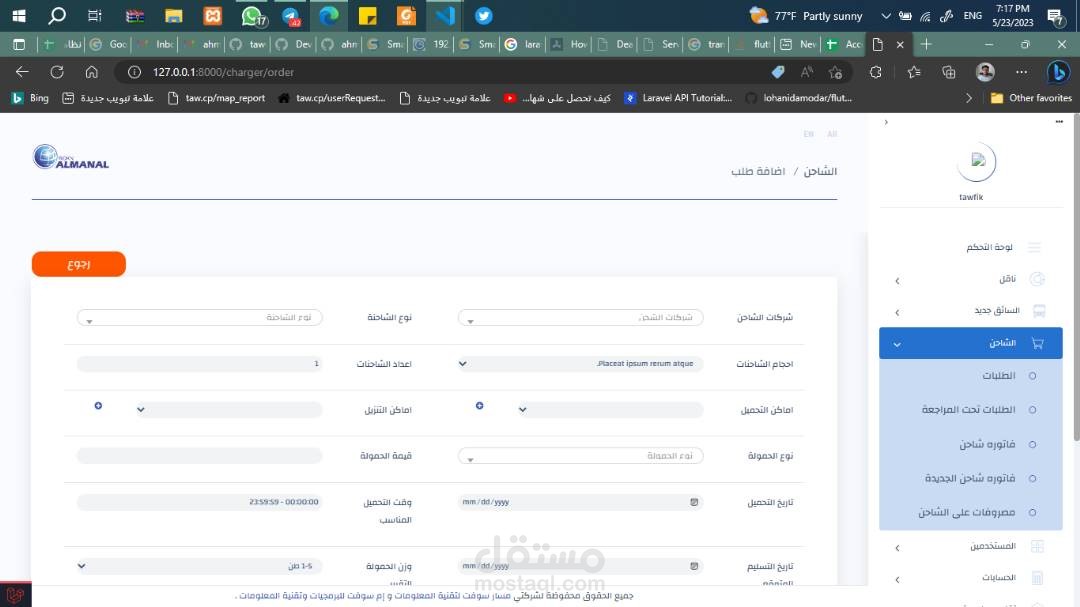Click the tawfik profile avatar
Viewport: 1080px width, 607px height.
point(977,162)
